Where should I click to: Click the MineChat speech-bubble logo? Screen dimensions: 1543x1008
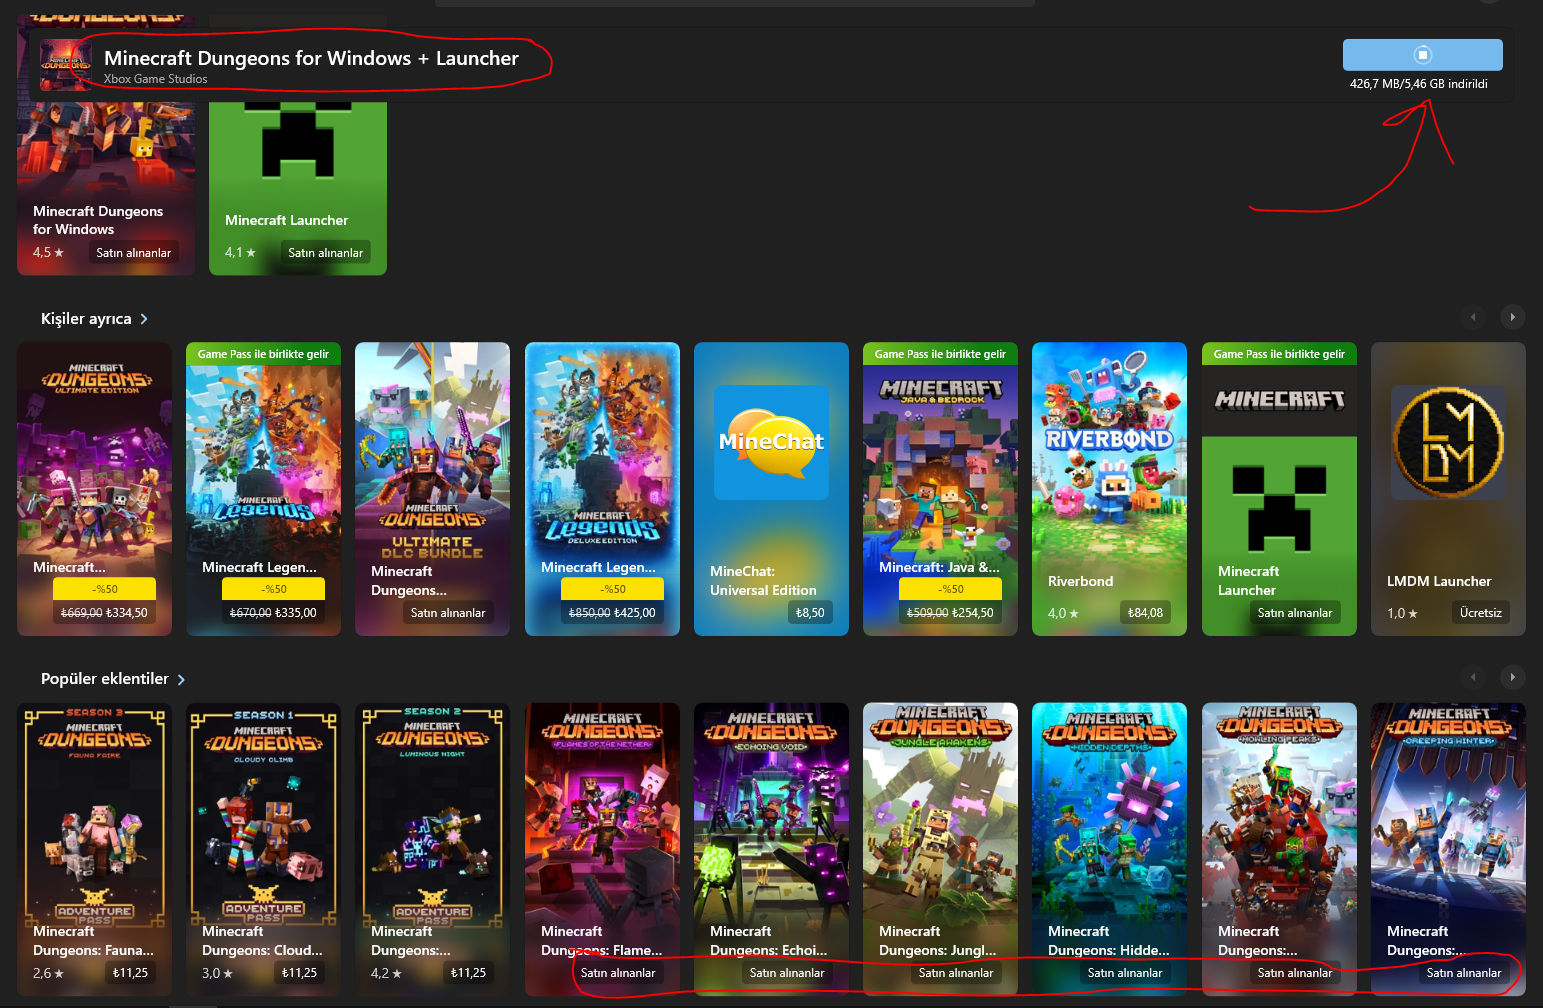pos(771,442)
